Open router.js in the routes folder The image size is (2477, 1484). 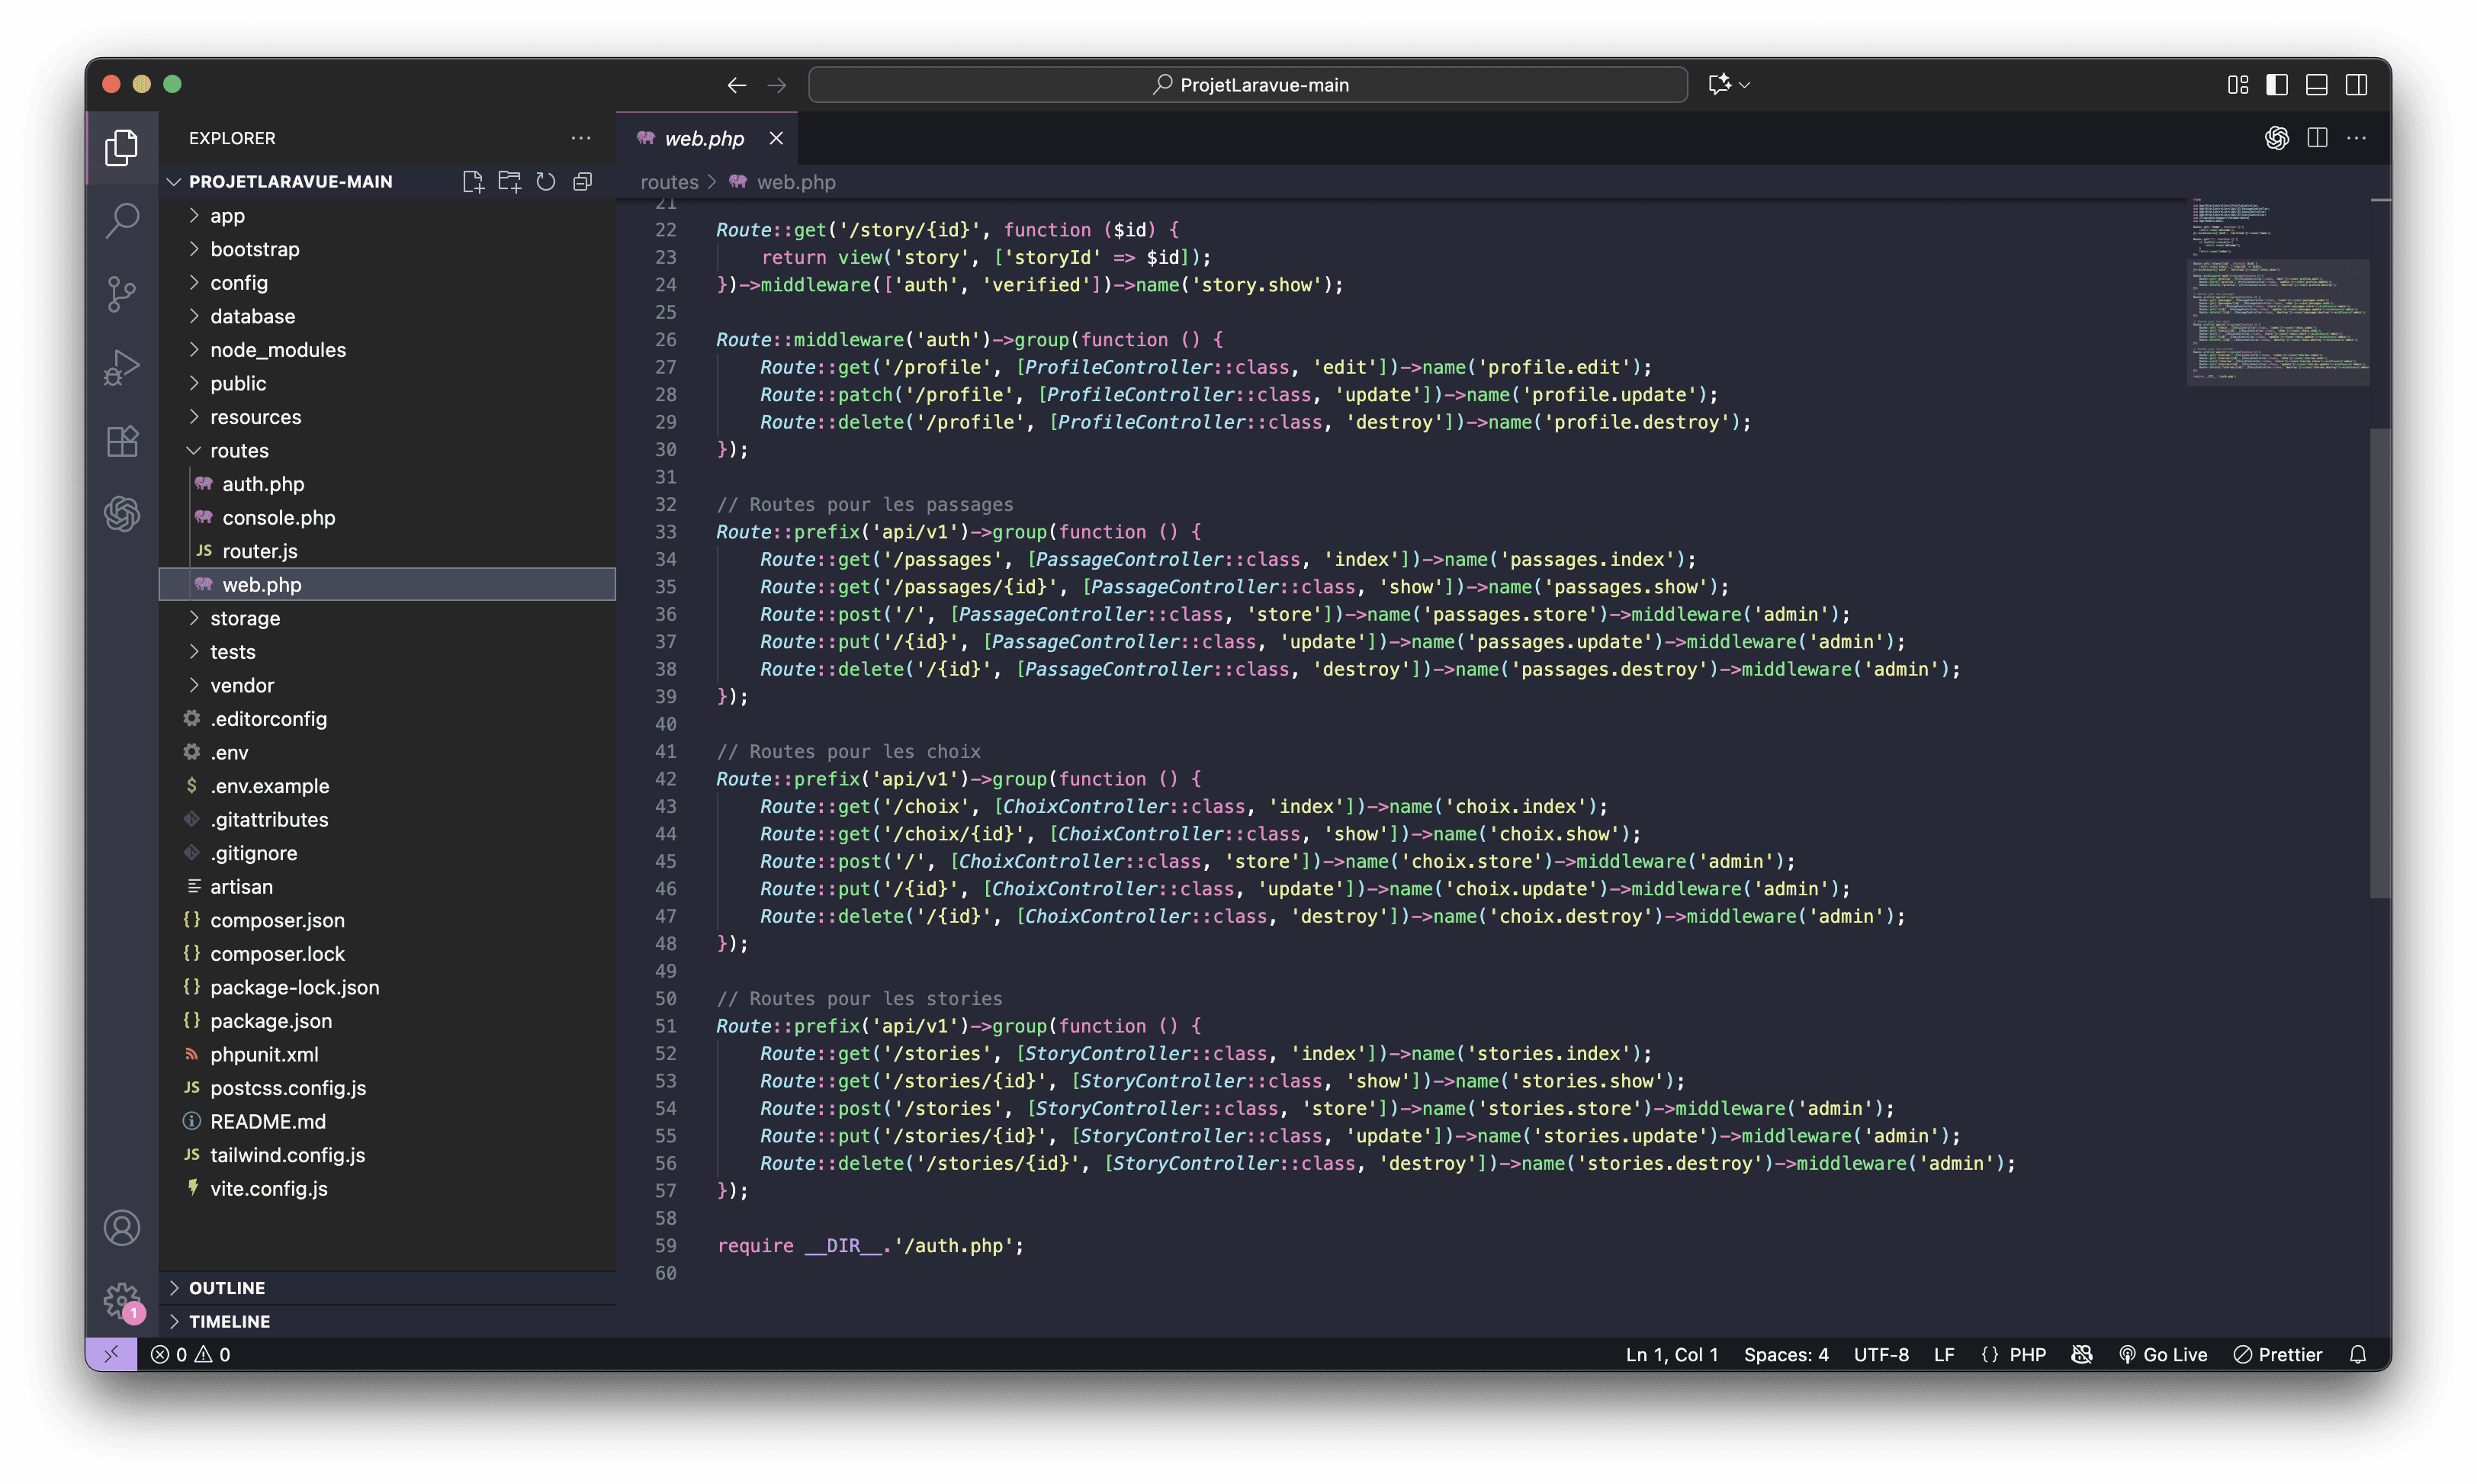[387, 551]
